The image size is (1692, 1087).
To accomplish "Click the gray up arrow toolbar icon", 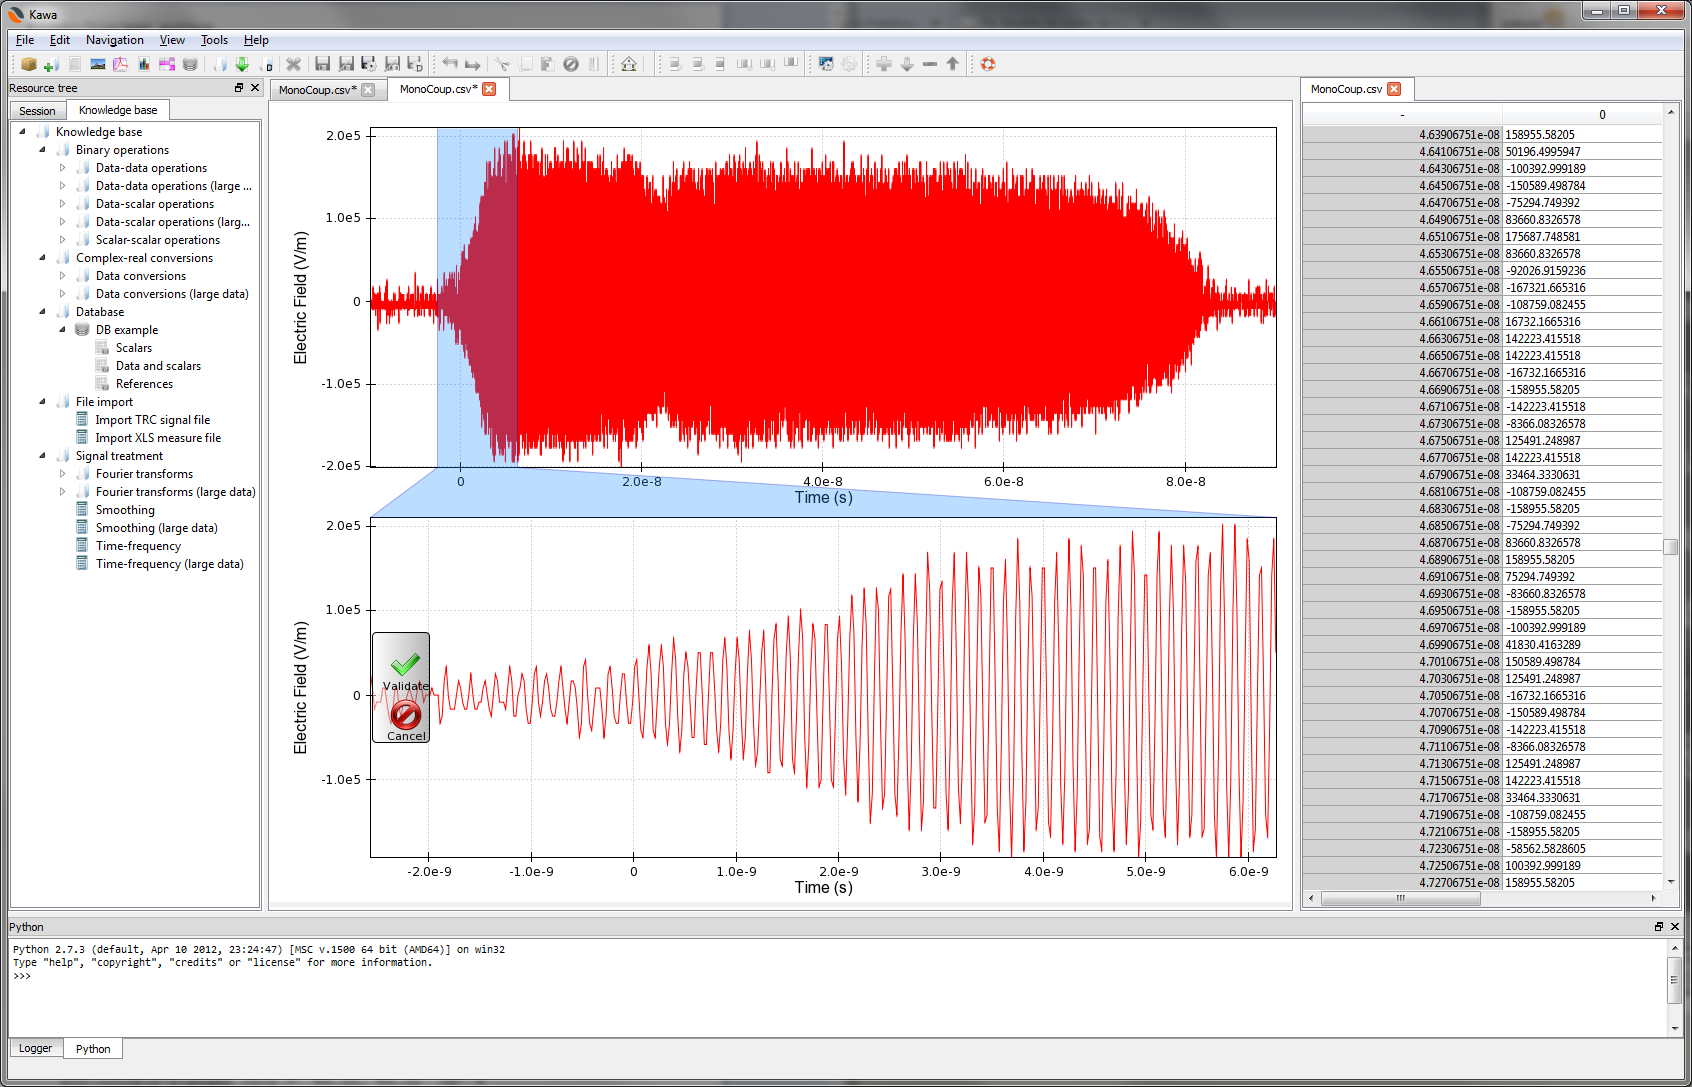I will pos(953,64).
